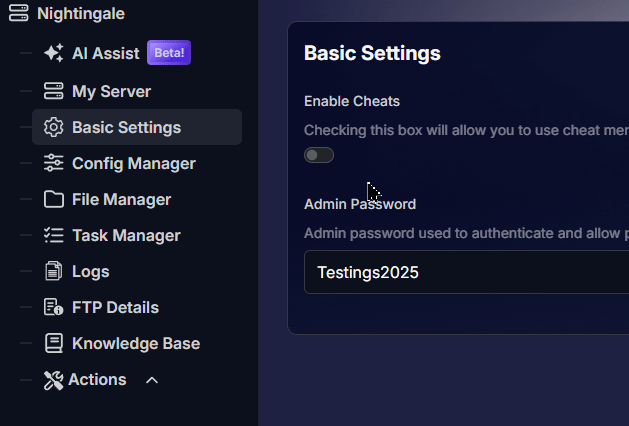Open the Logs menu item text
Viewport: 629px width, 426px height.
[x=91, y=272]
